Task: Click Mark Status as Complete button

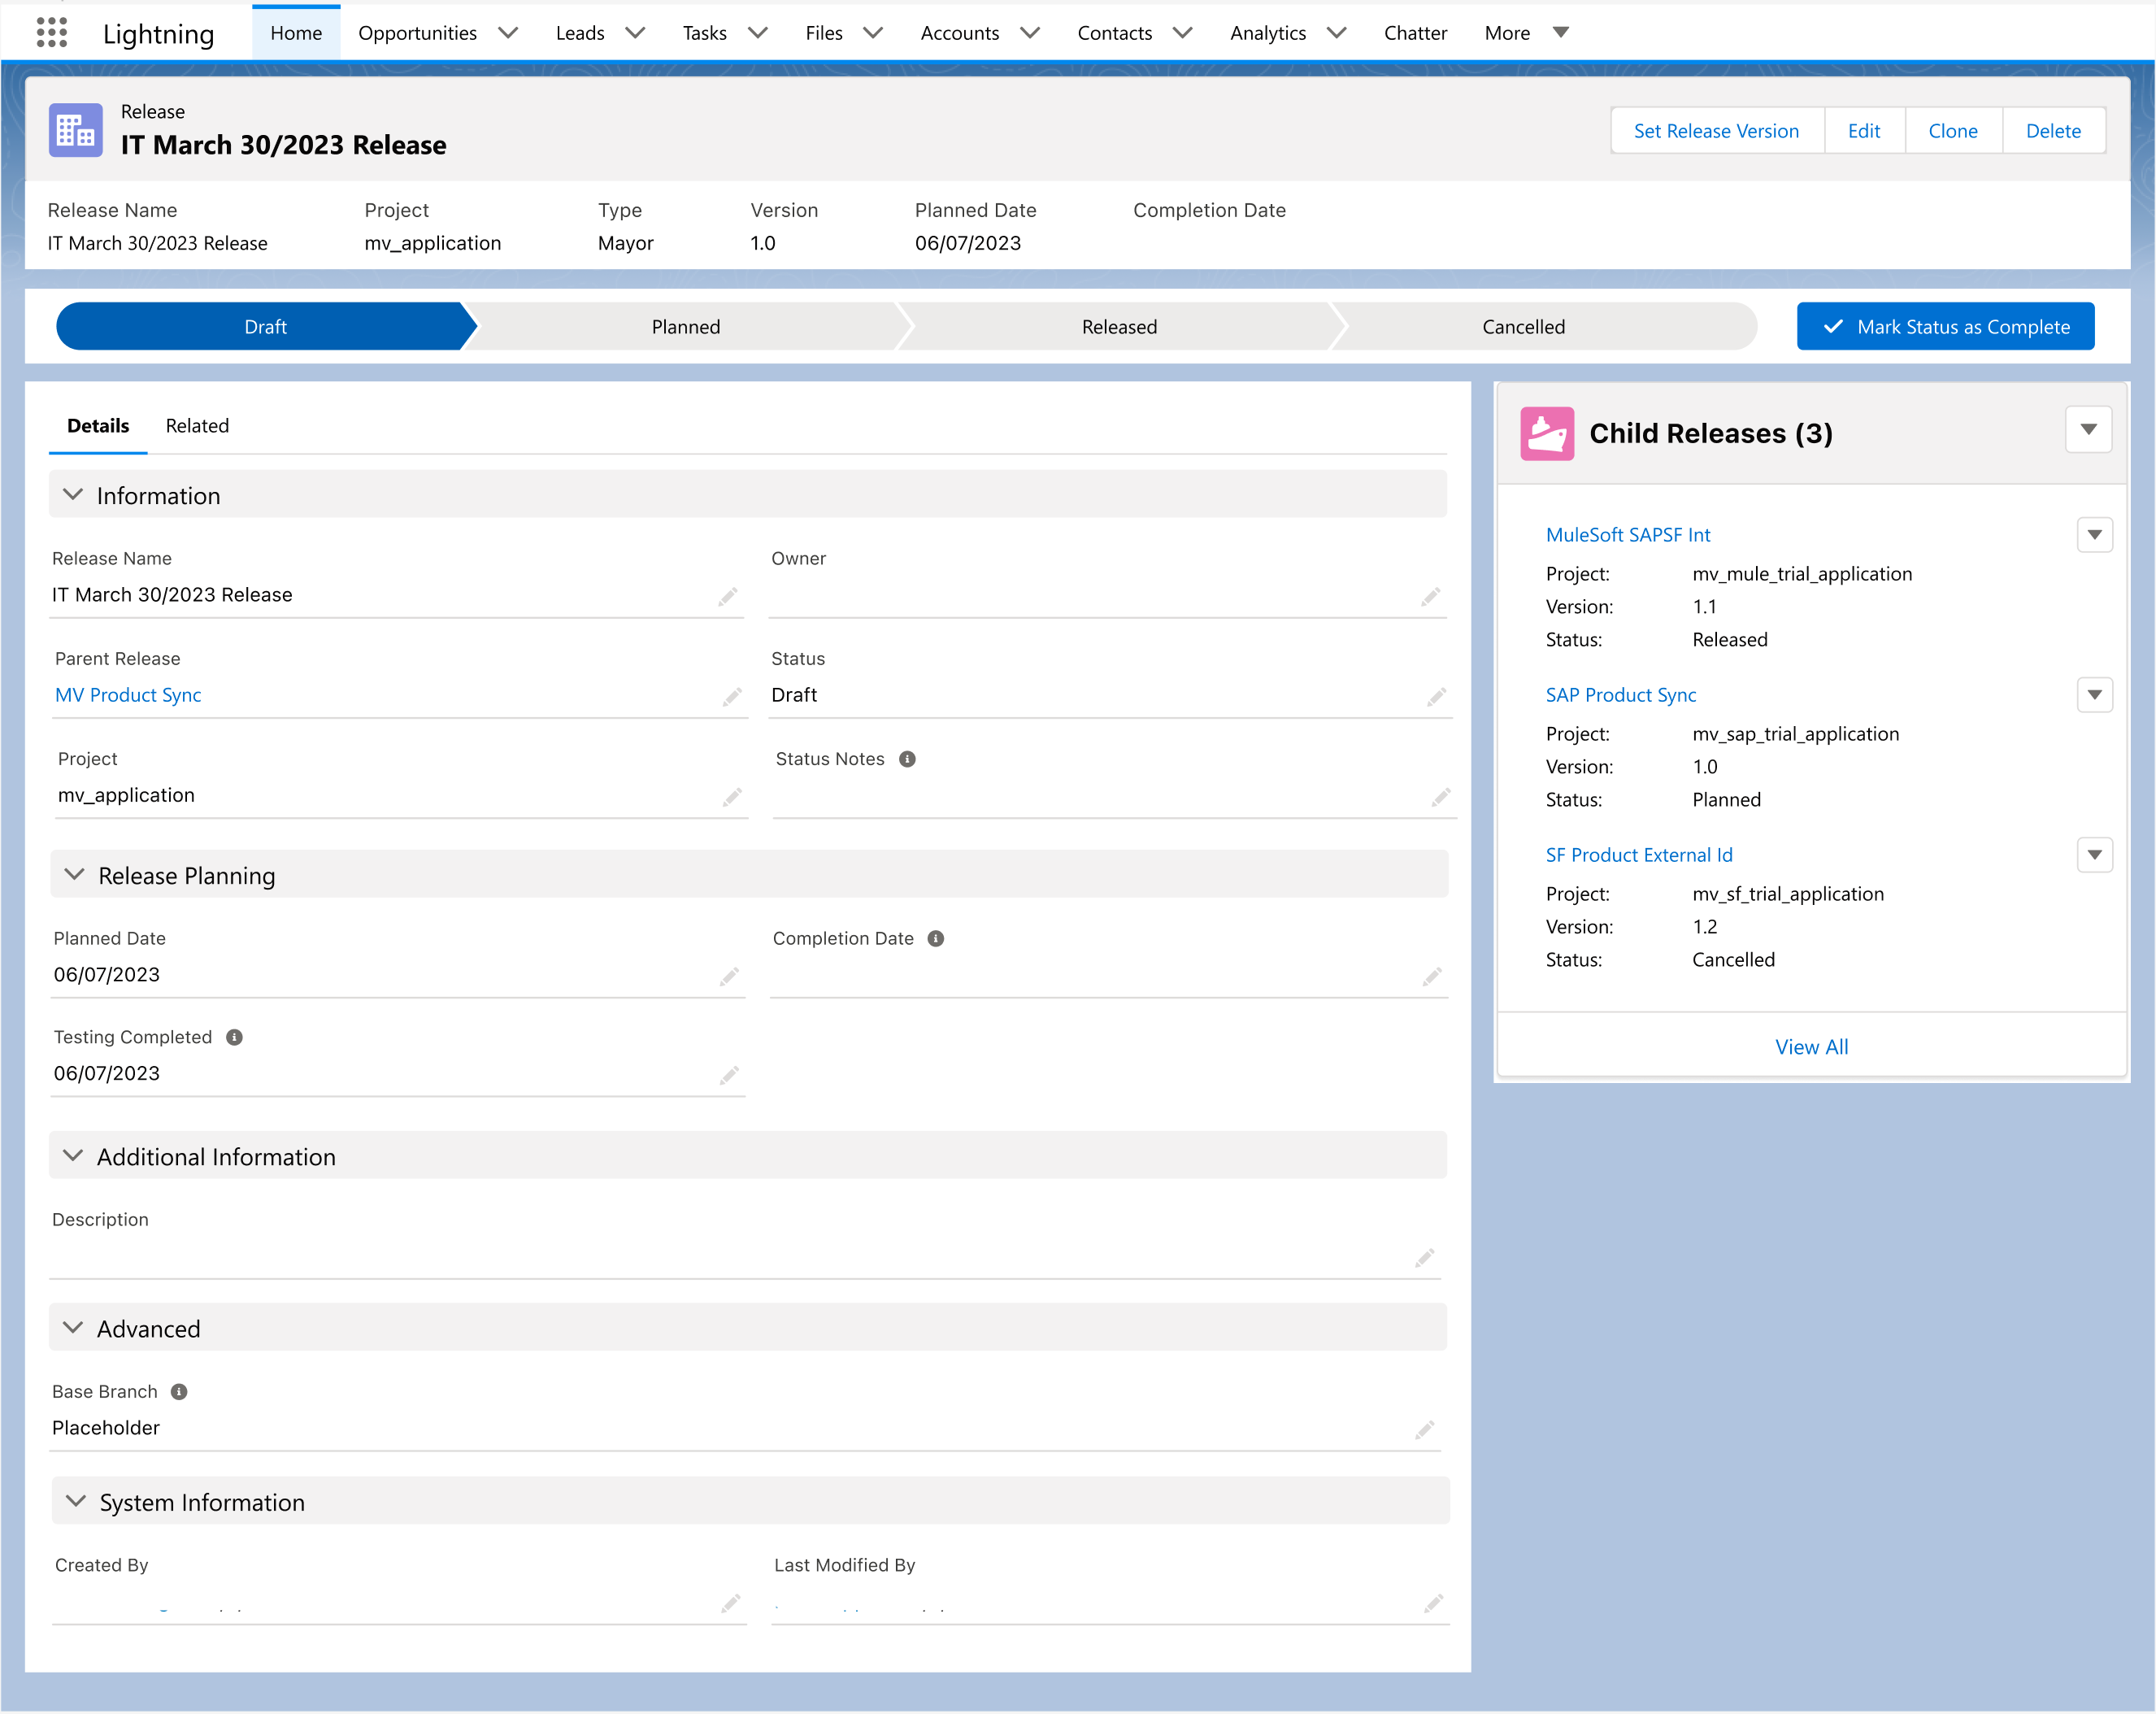Action: point(1945,327)
